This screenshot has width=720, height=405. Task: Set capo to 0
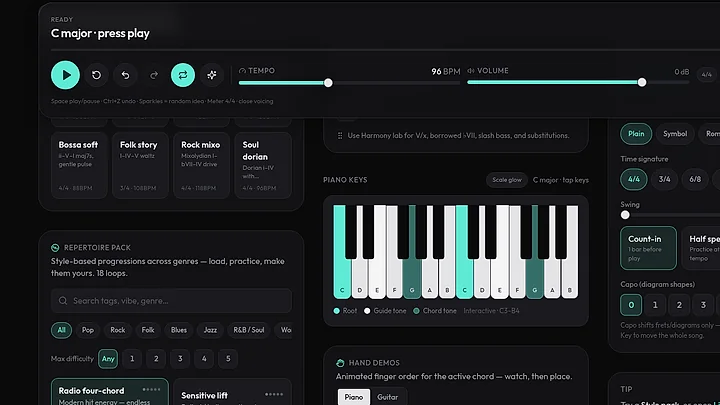point(631,305)
